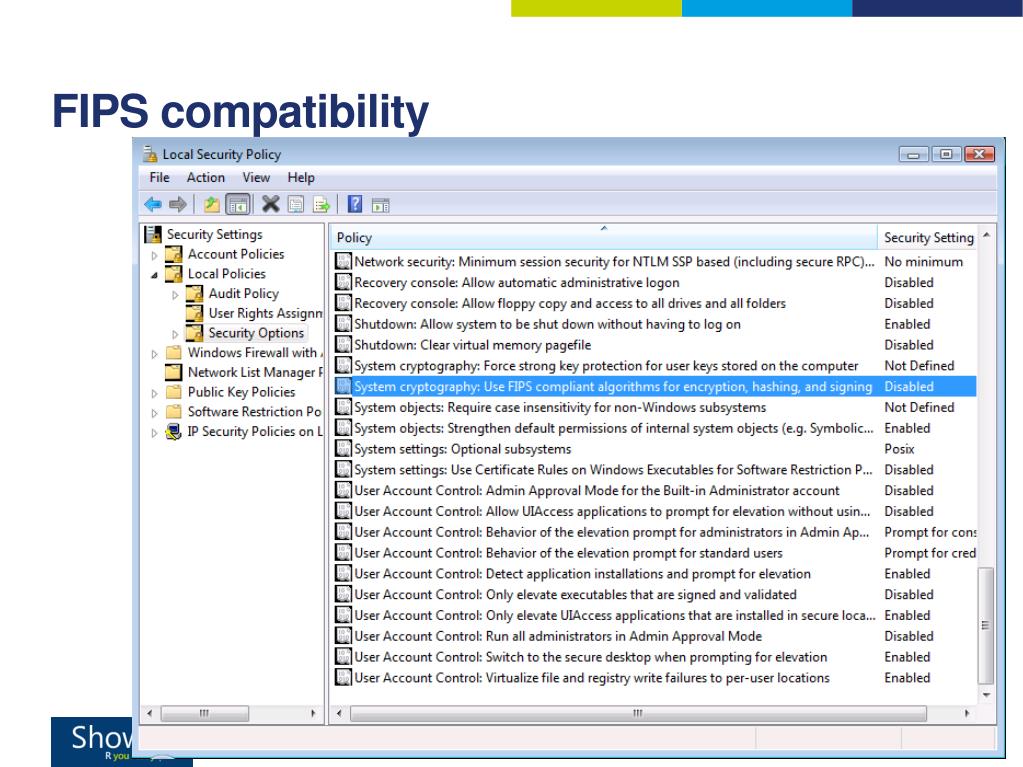Expand the Windows Firewall tree node
The height and width of the screenshot is (767, 1023).
155,354
